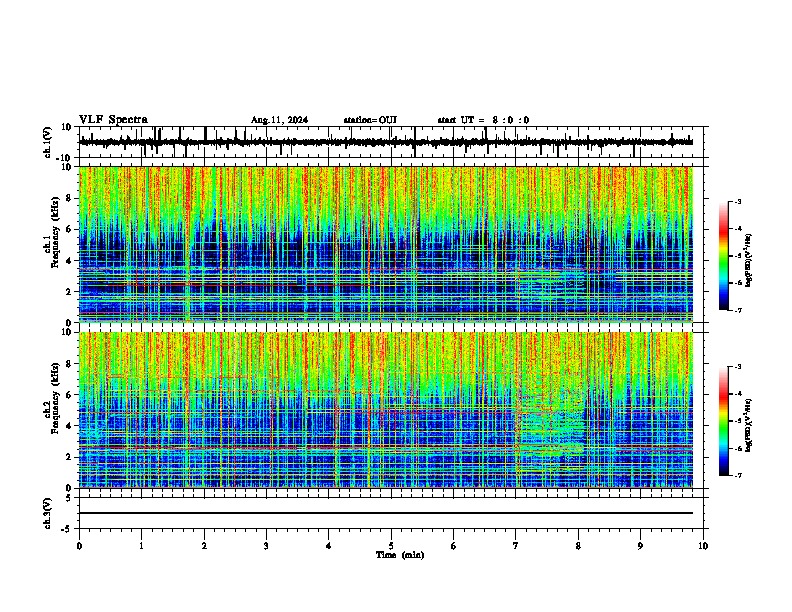This screenshot has width=792, height=612.
Task: Click the ch.1 color scale bar
Action: pyautogui.click(x=724, y=256)
